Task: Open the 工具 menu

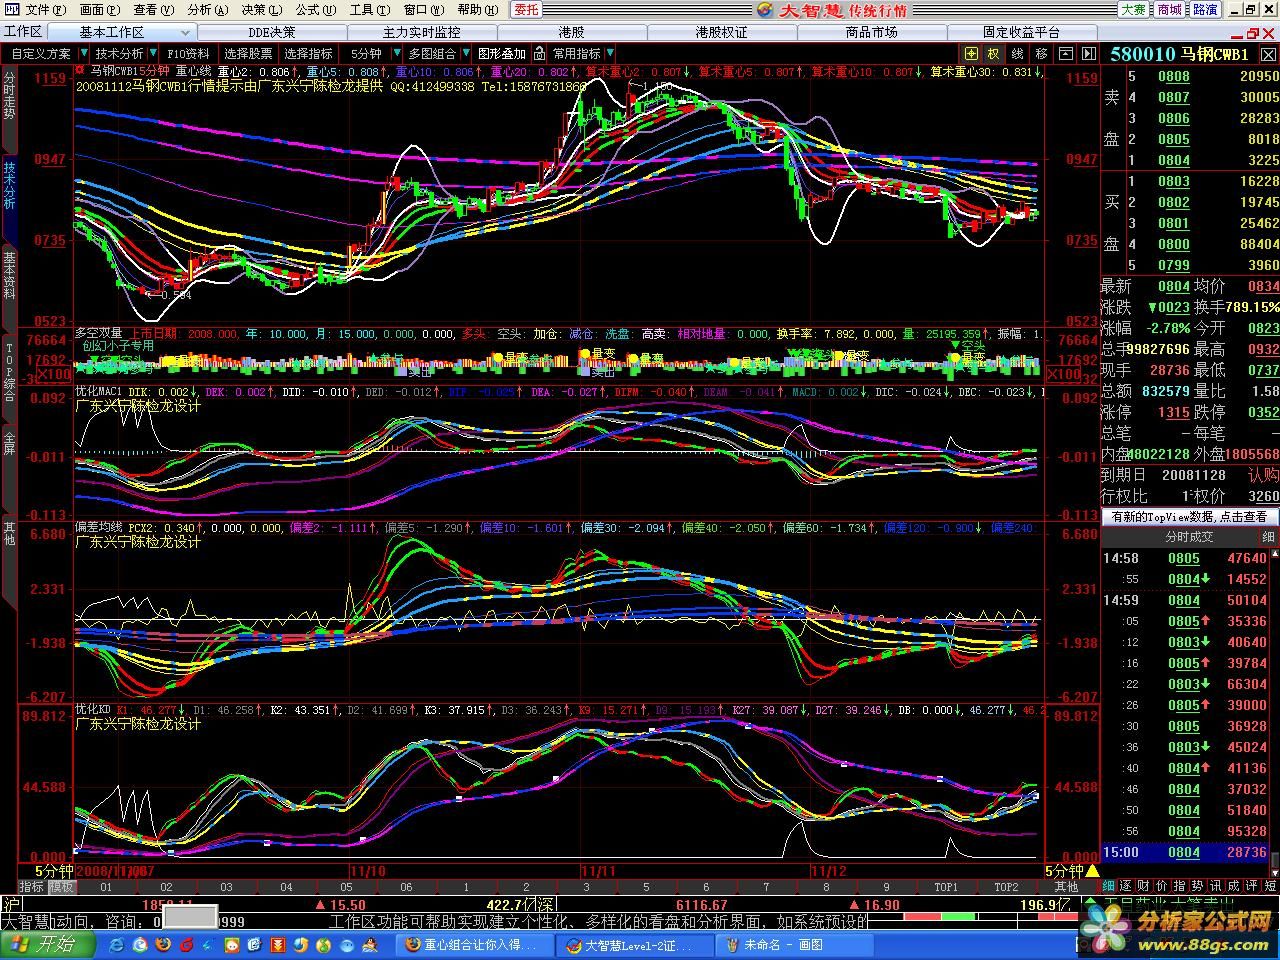Action: (368, 9)
